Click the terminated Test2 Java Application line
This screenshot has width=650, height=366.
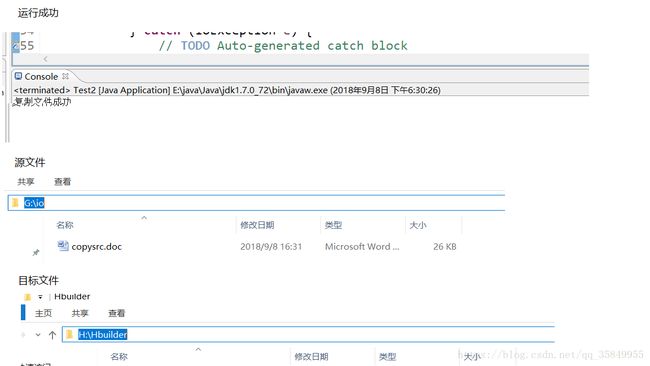tap(227, 90)
